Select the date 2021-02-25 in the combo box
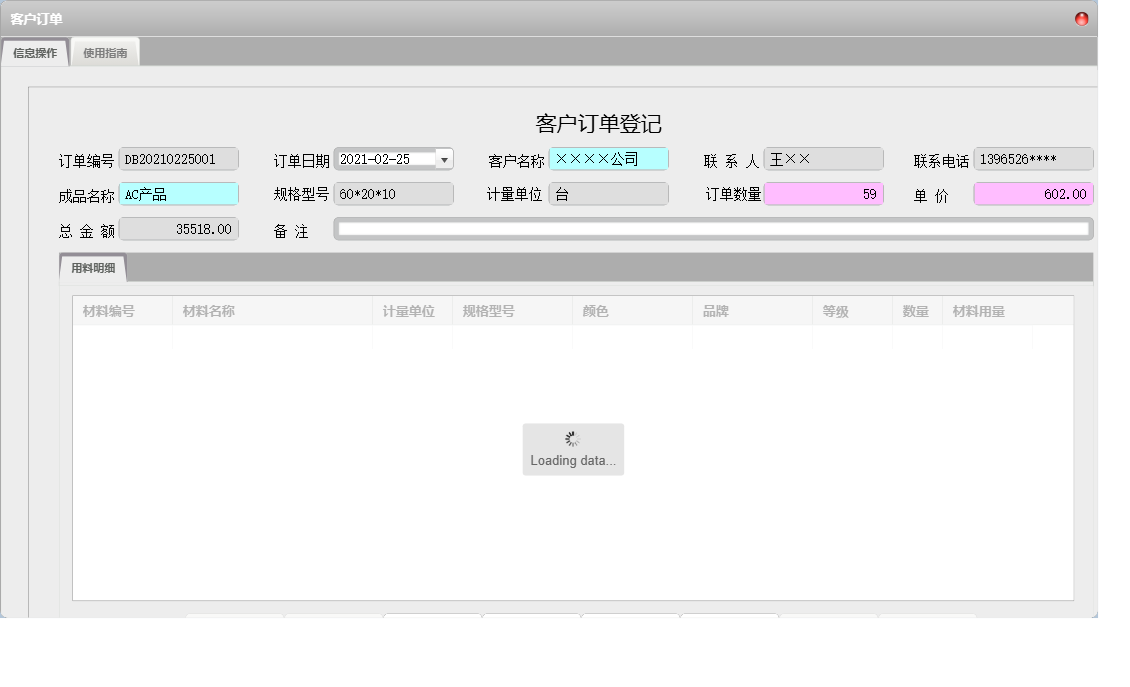Image resolution: width=1130 pixels, height=687 pixels. pyautogui.click(x=380, y=158)
